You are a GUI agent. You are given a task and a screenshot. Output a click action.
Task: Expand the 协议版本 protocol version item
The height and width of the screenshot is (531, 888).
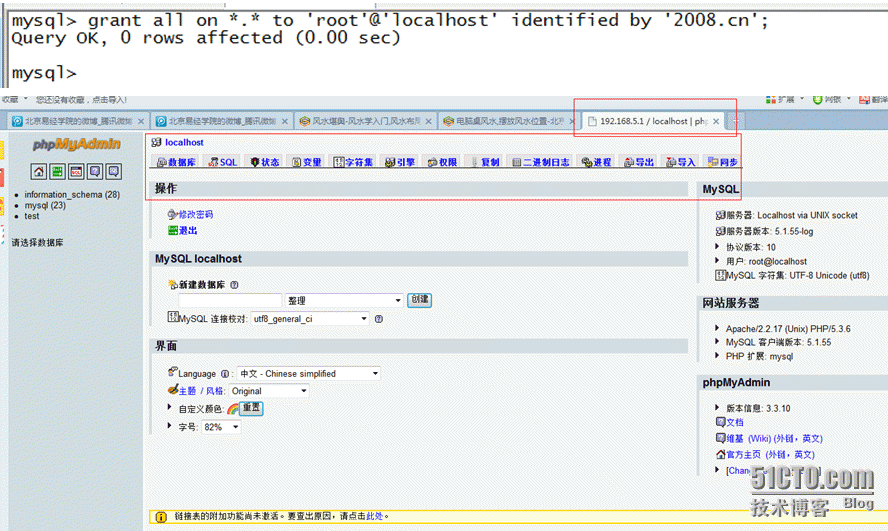coord(717,246)
